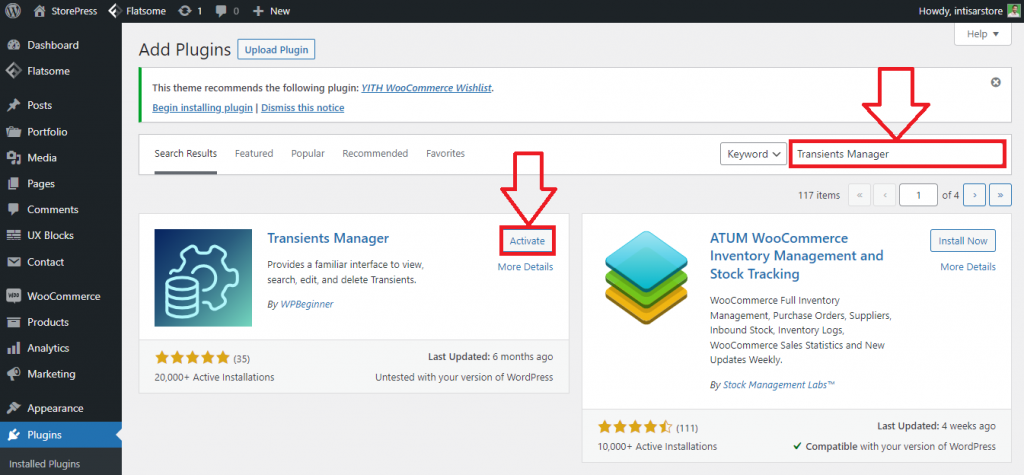Switch to the Search Results tab
Screen dimensions: 1024x475
coord(185,154)
